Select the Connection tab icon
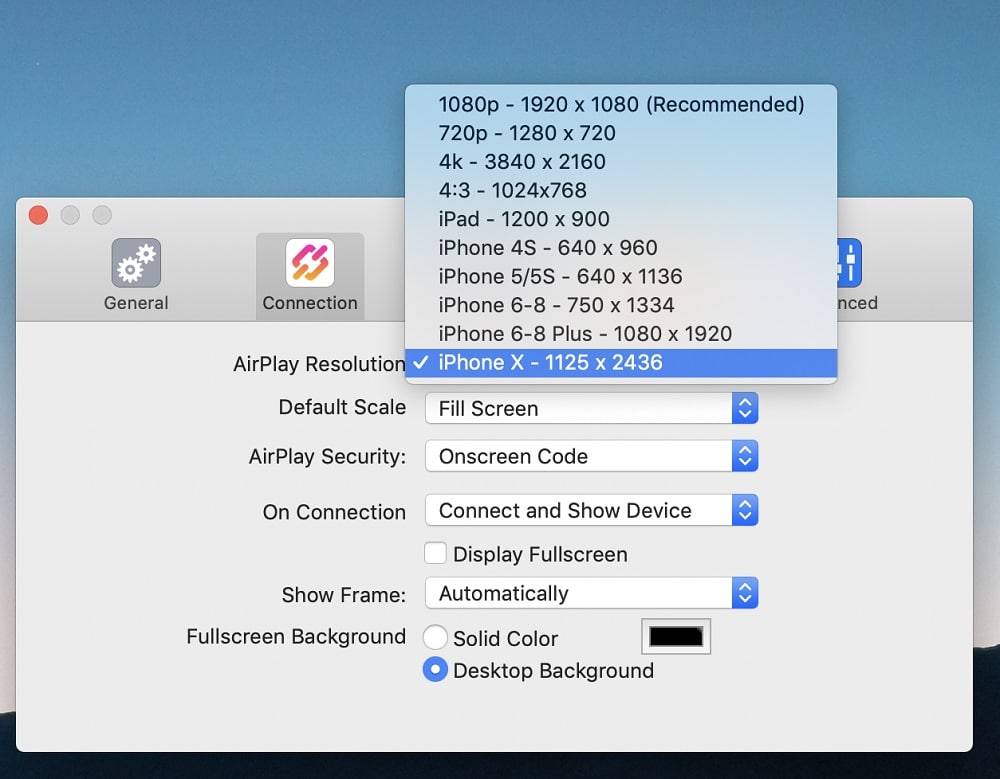 310,264
